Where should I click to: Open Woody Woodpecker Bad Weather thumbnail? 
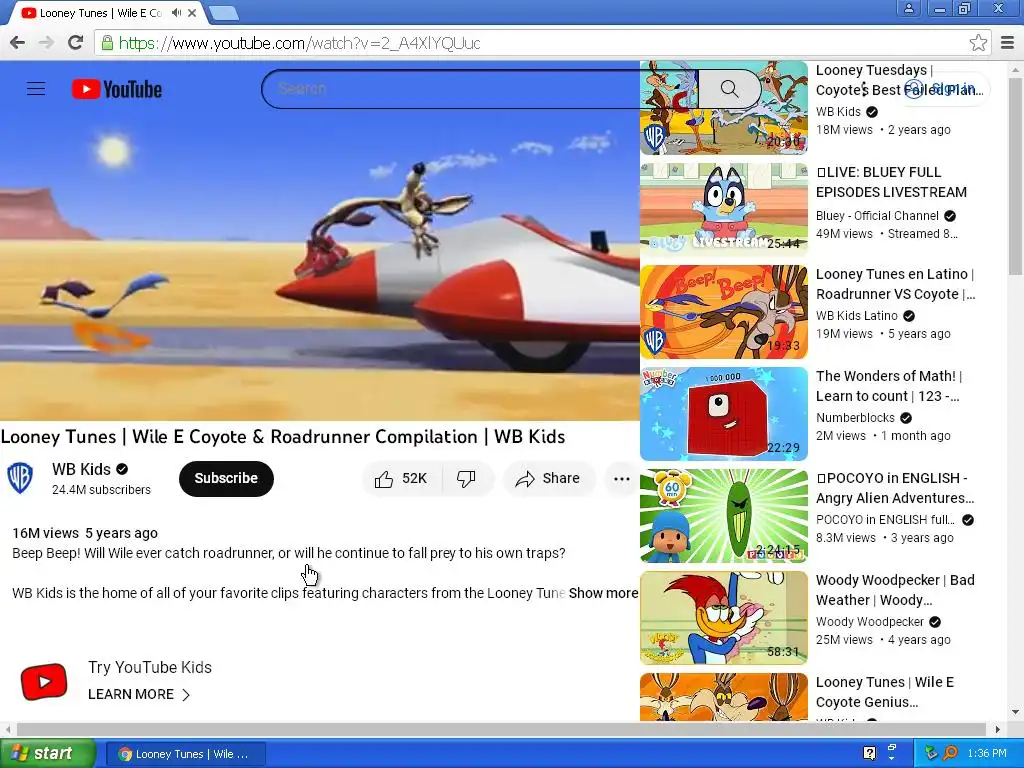[x=724, y=617]
